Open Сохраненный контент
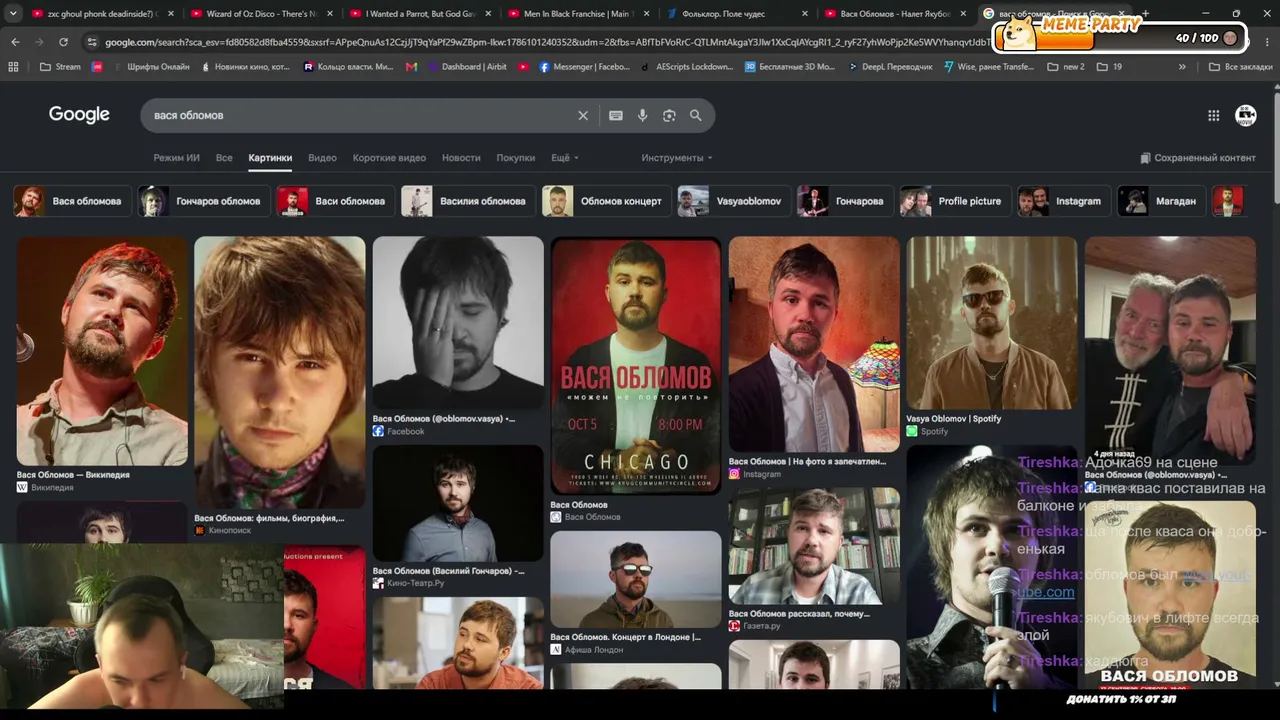This screenshot has height=720, width=1280. pyautogui.click(x=1198, y=158)
